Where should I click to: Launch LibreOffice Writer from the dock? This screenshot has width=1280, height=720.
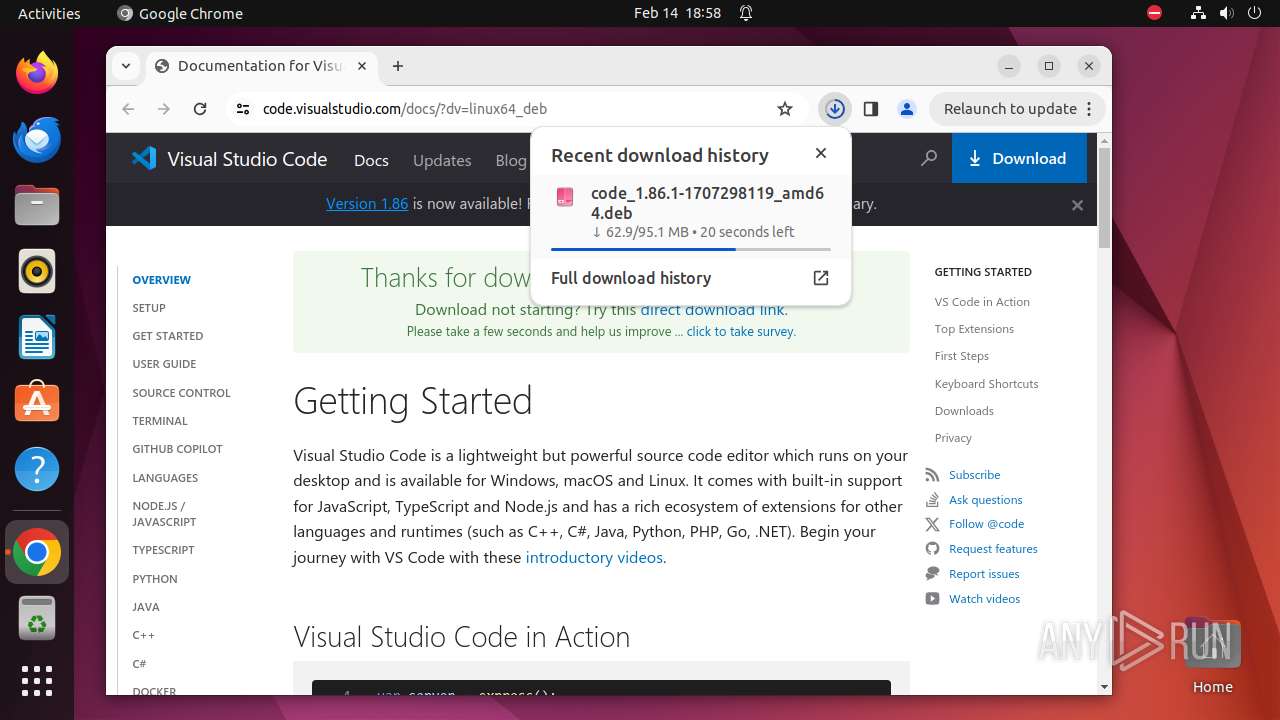pos(37,337)
